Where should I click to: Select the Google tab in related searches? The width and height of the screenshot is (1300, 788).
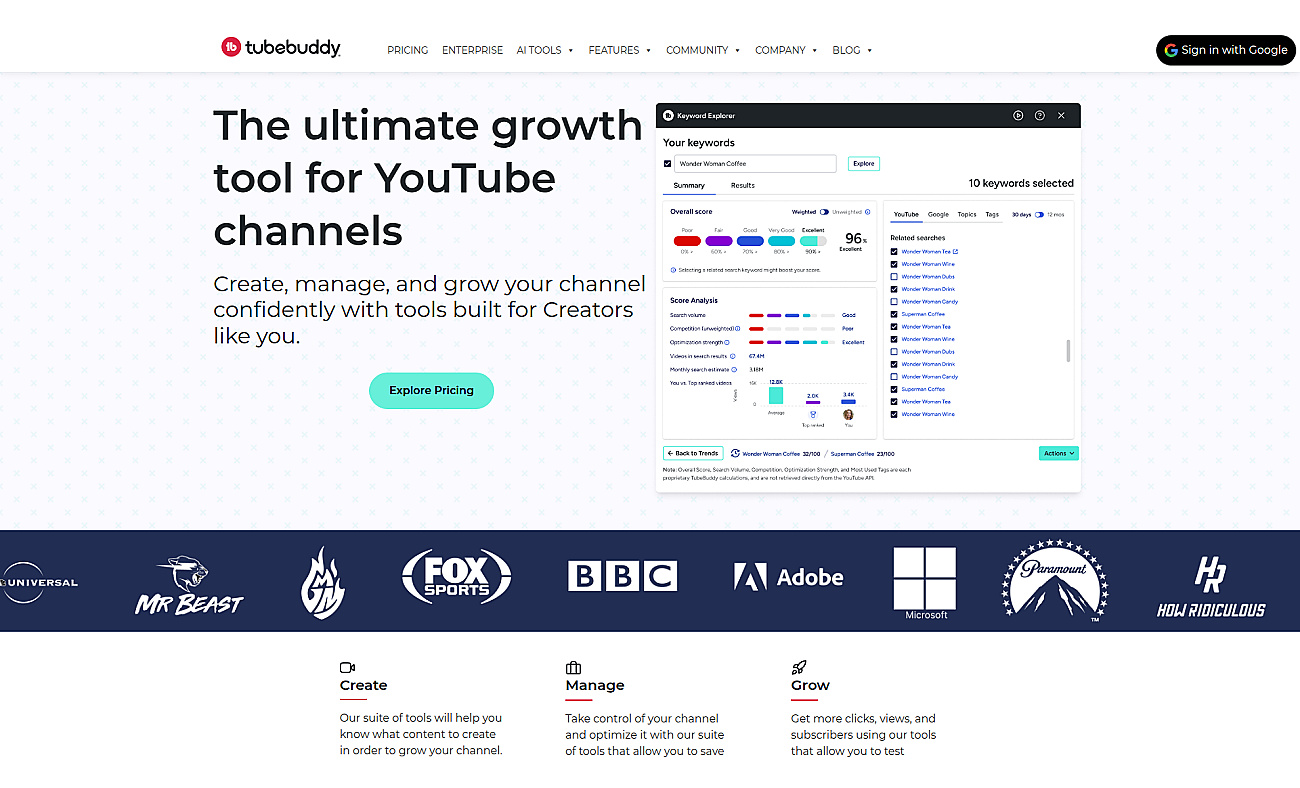[938, 214]
